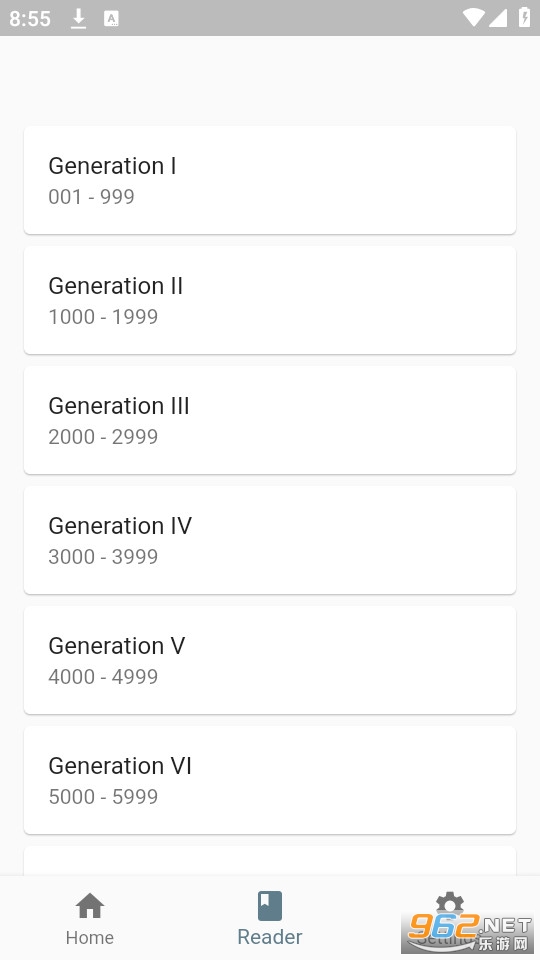Tap the keyboard language status icon
Screen dimensions: 540x960
(x=111, y=18)
